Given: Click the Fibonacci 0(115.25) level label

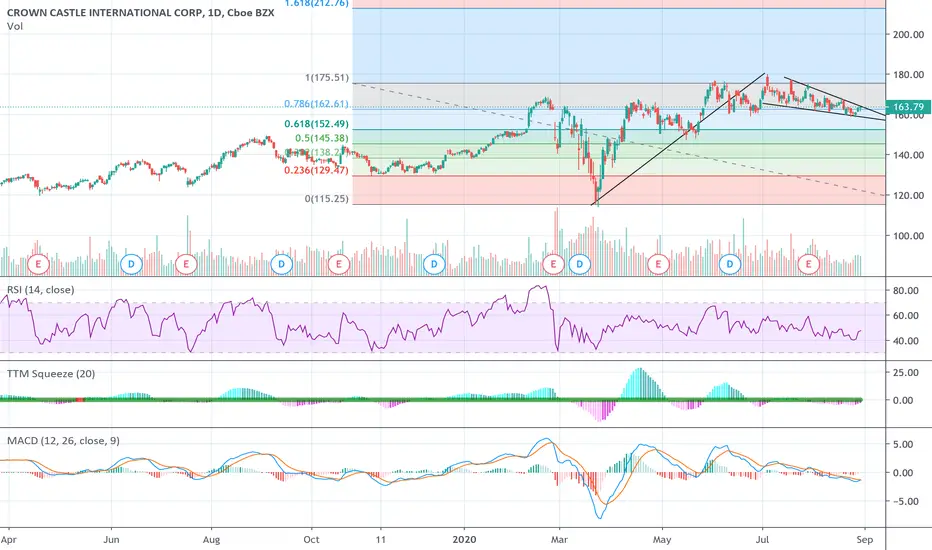Looking at the screenshot, I should click(327, 199).
